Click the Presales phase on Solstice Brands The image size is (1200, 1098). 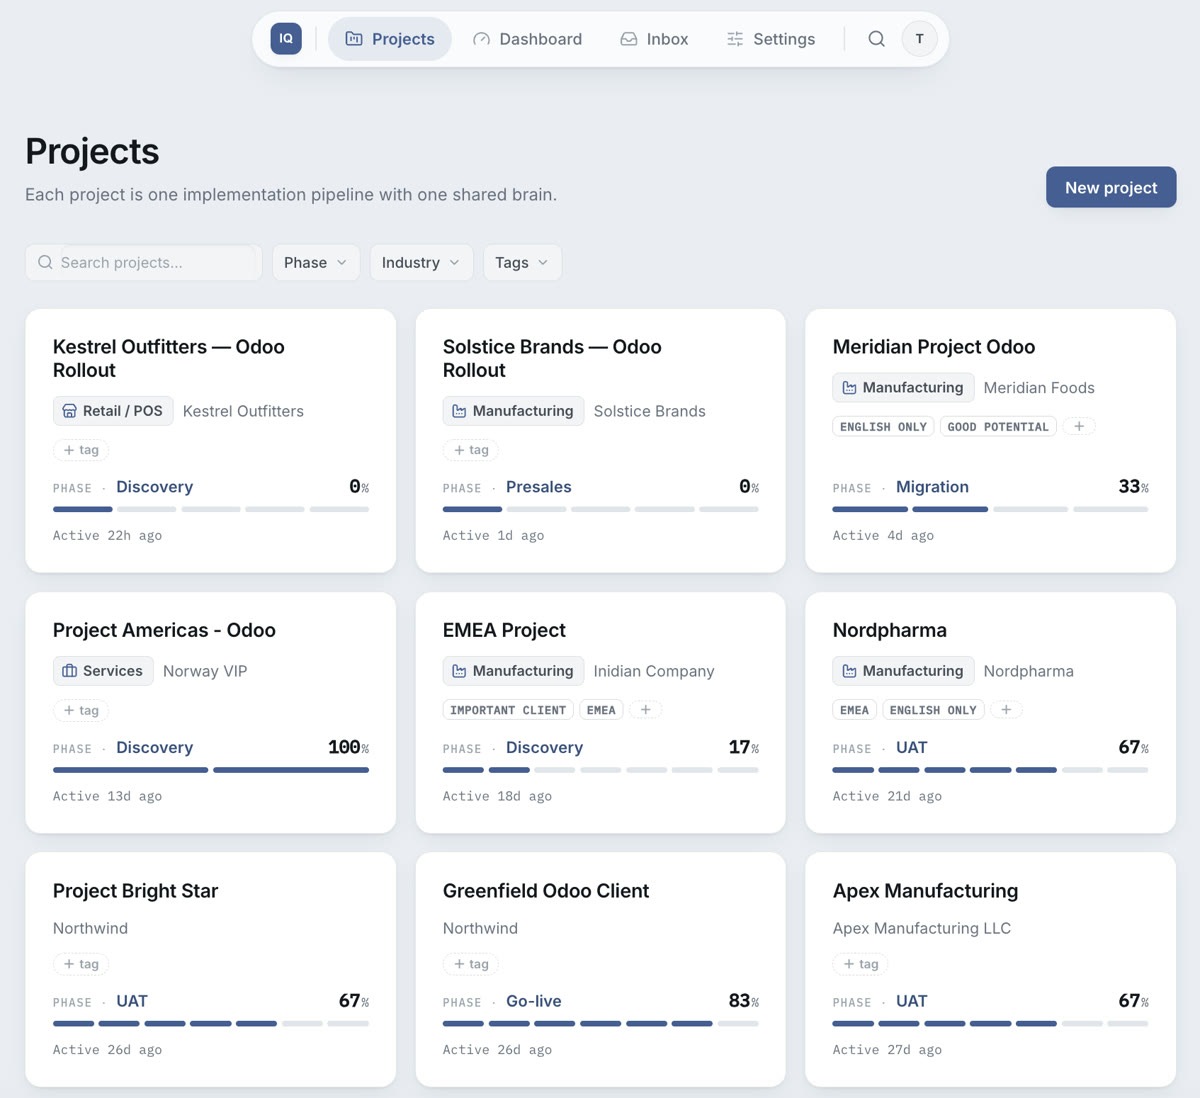point(539,487)
